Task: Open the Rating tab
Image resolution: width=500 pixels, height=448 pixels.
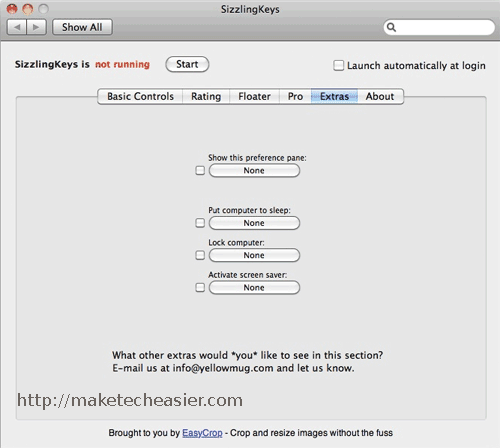Action: pos(206,96)
